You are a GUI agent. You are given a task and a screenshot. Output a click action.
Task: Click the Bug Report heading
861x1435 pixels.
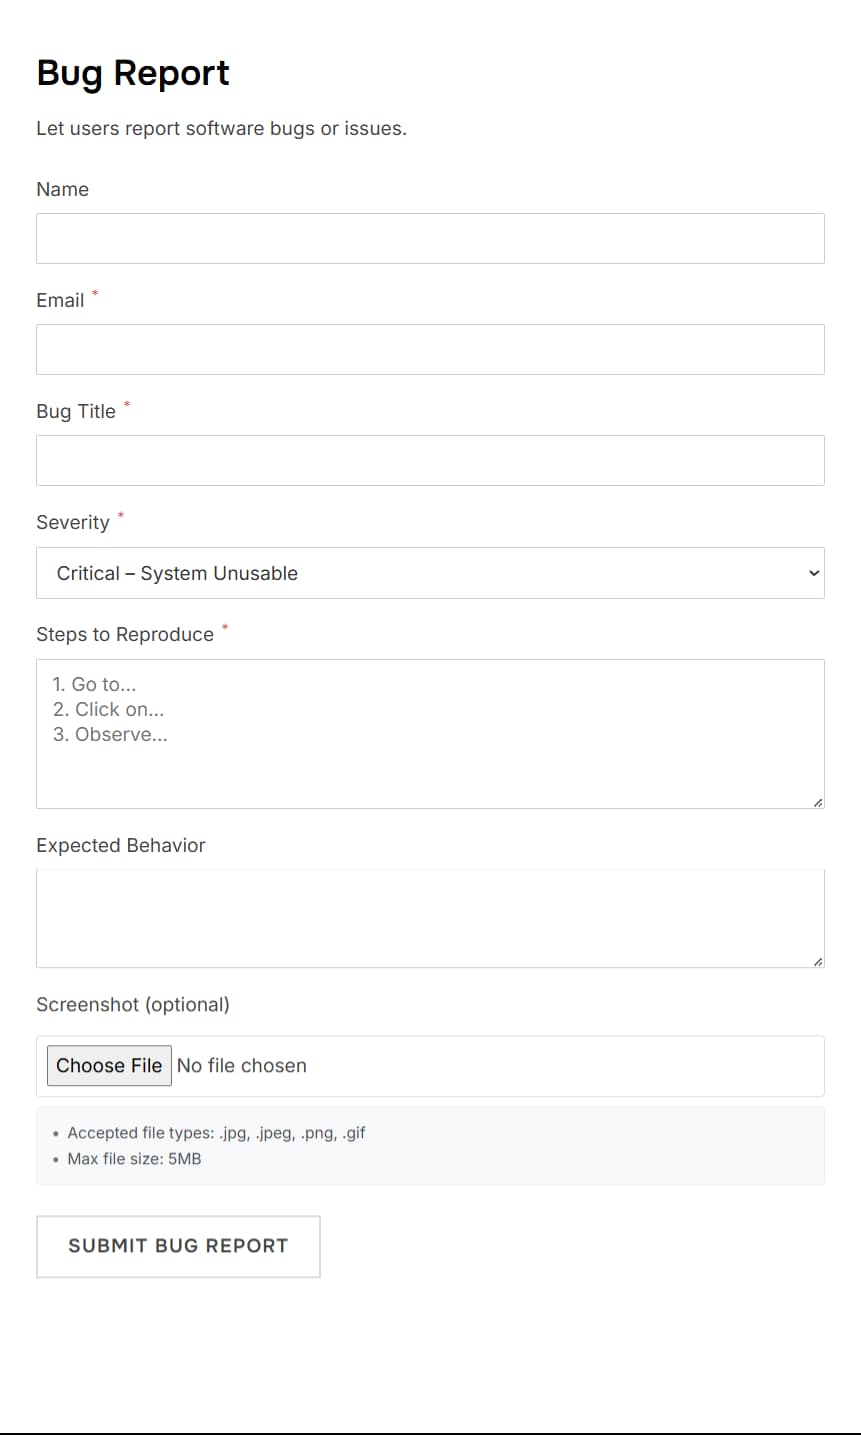[133, 73]
